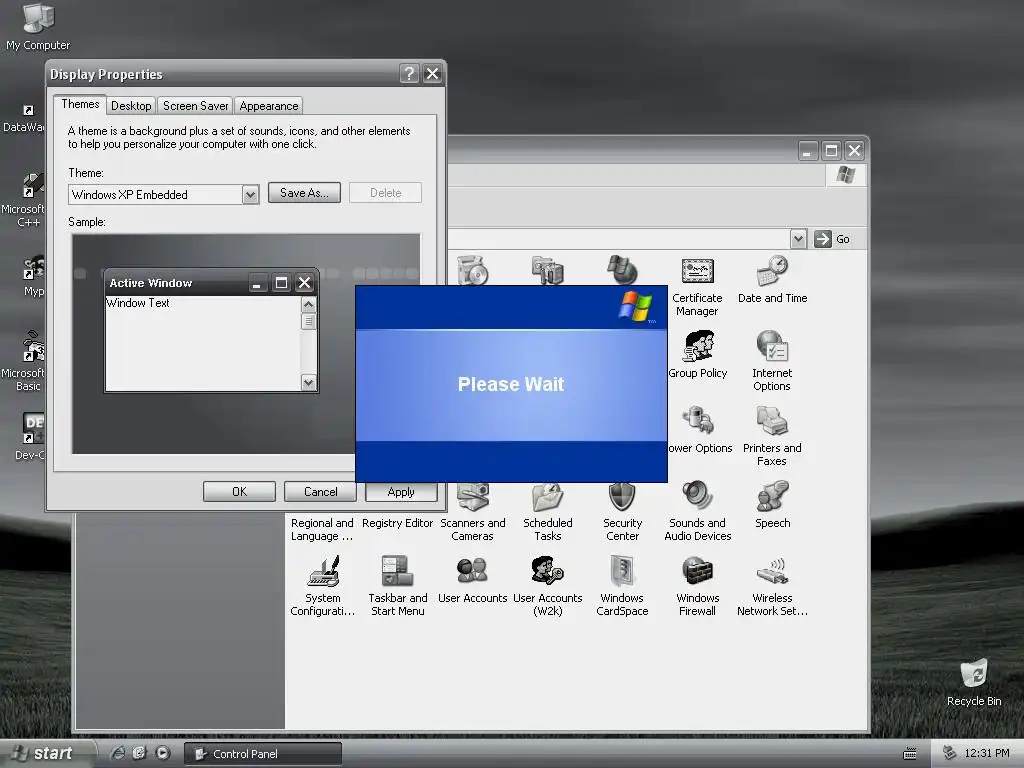Expand the Control Panel address bar dropdown
This screenshot has height=768, width=1024.
tap(798, 239)
